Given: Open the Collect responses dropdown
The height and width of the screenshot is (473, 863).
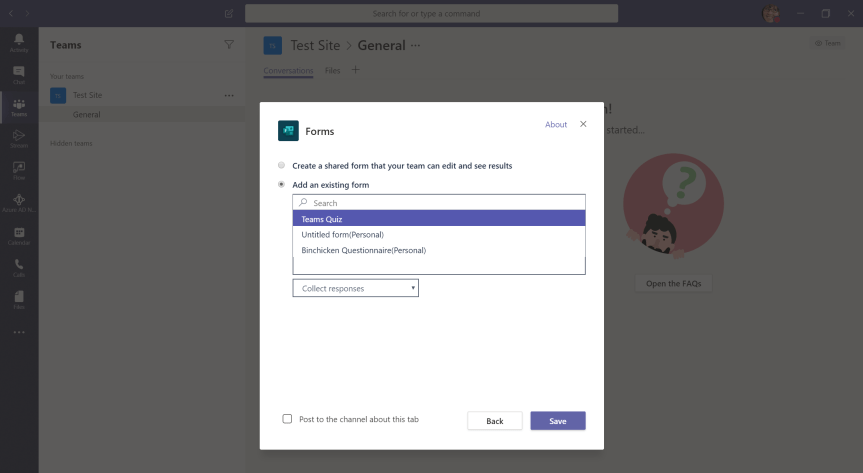Looking at the screenshot, I should (355, 288).
